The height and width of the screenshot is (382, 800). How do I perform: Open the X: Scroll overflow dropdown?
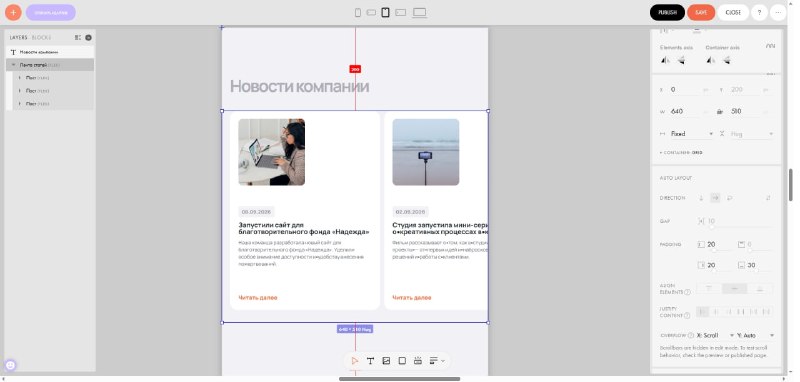[716, 336]
